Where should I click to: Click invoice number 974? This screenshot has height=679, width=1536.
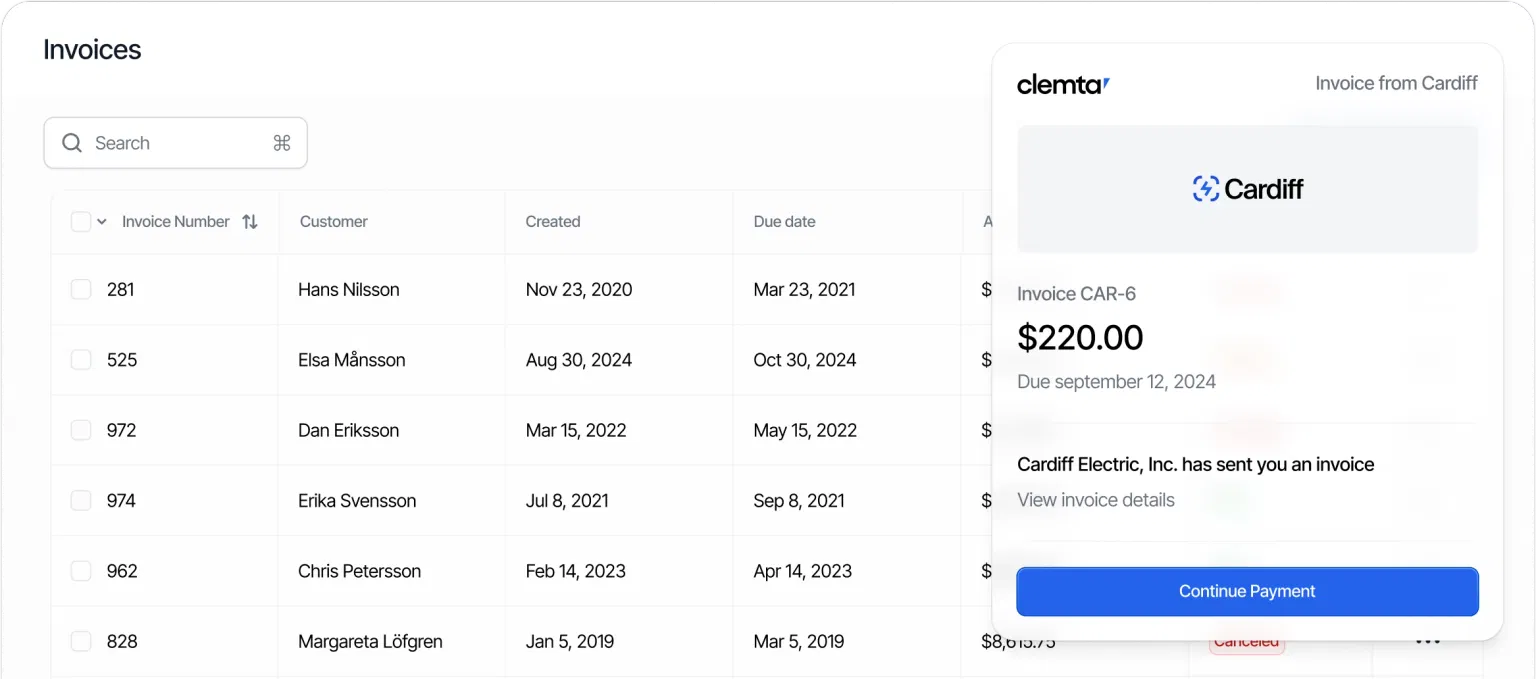[x=122, y=501]
